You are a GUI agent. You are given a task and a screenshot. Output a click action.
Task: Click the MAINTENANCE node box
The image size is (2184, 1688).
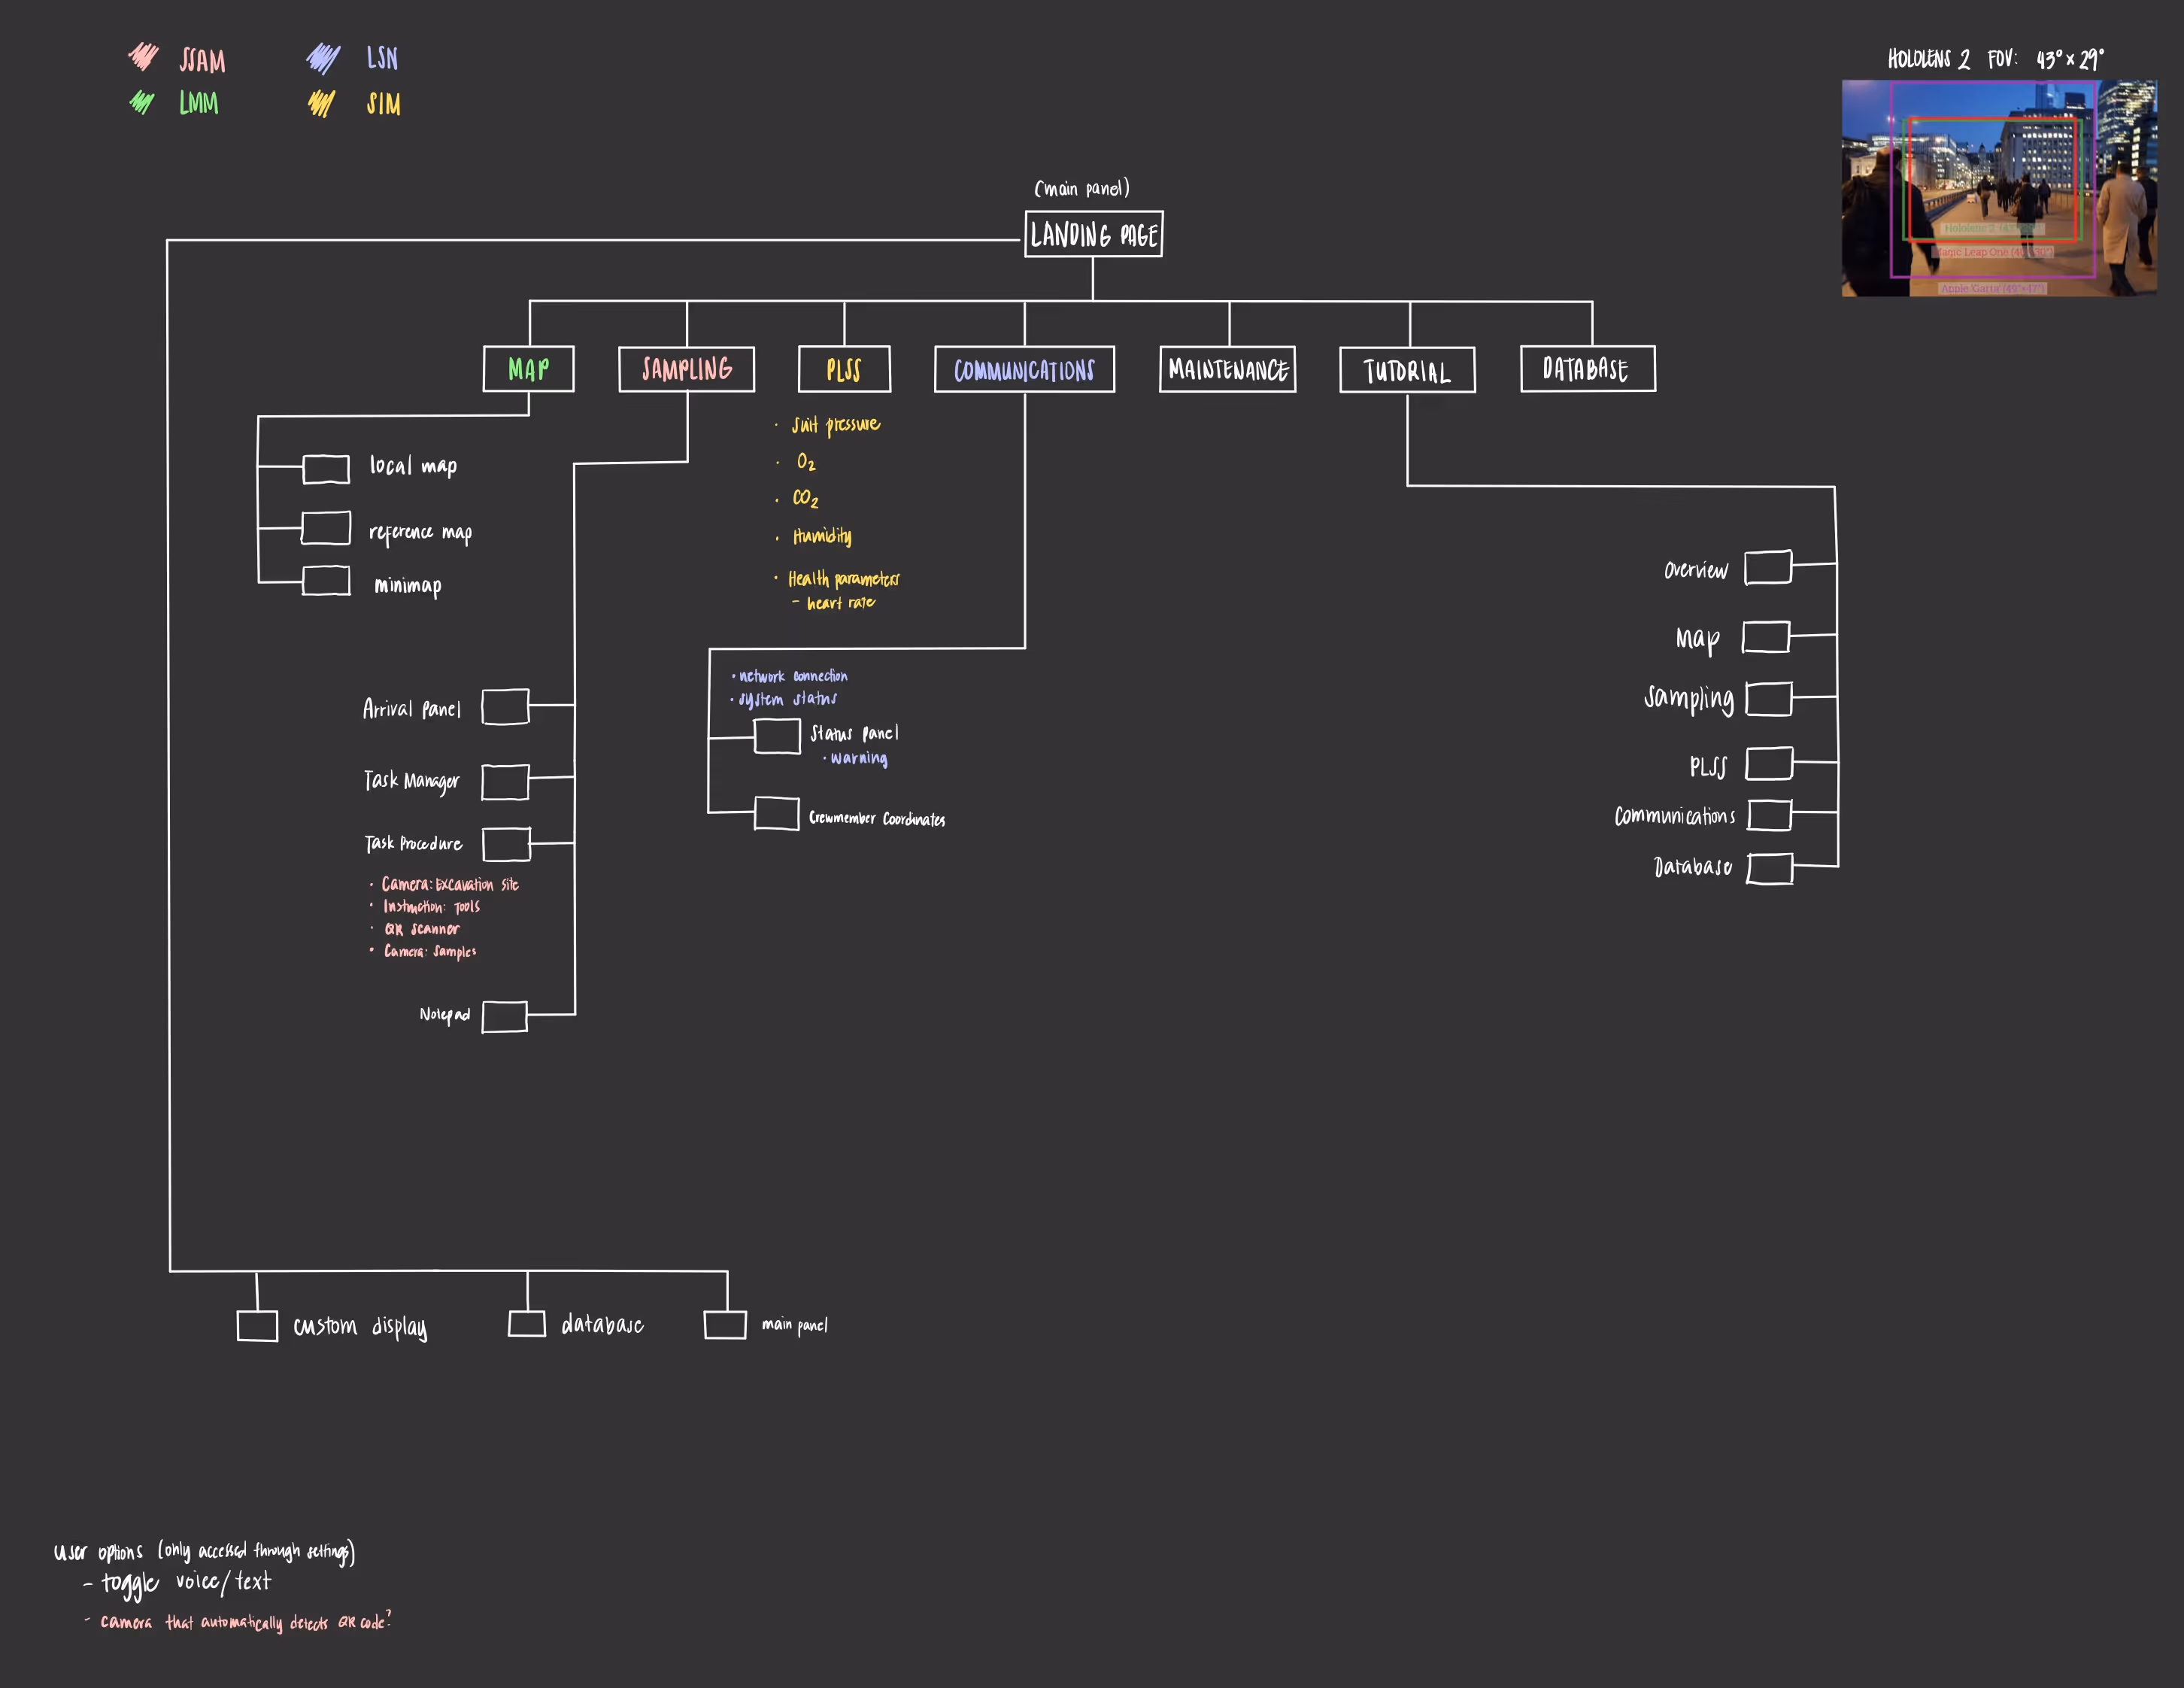[x=1227, y=370]
